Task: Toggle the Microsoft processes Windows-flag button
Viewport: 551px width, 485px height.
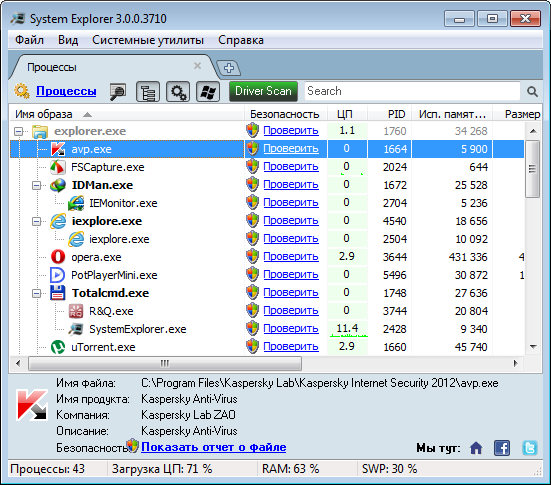Action: [208, 92]
